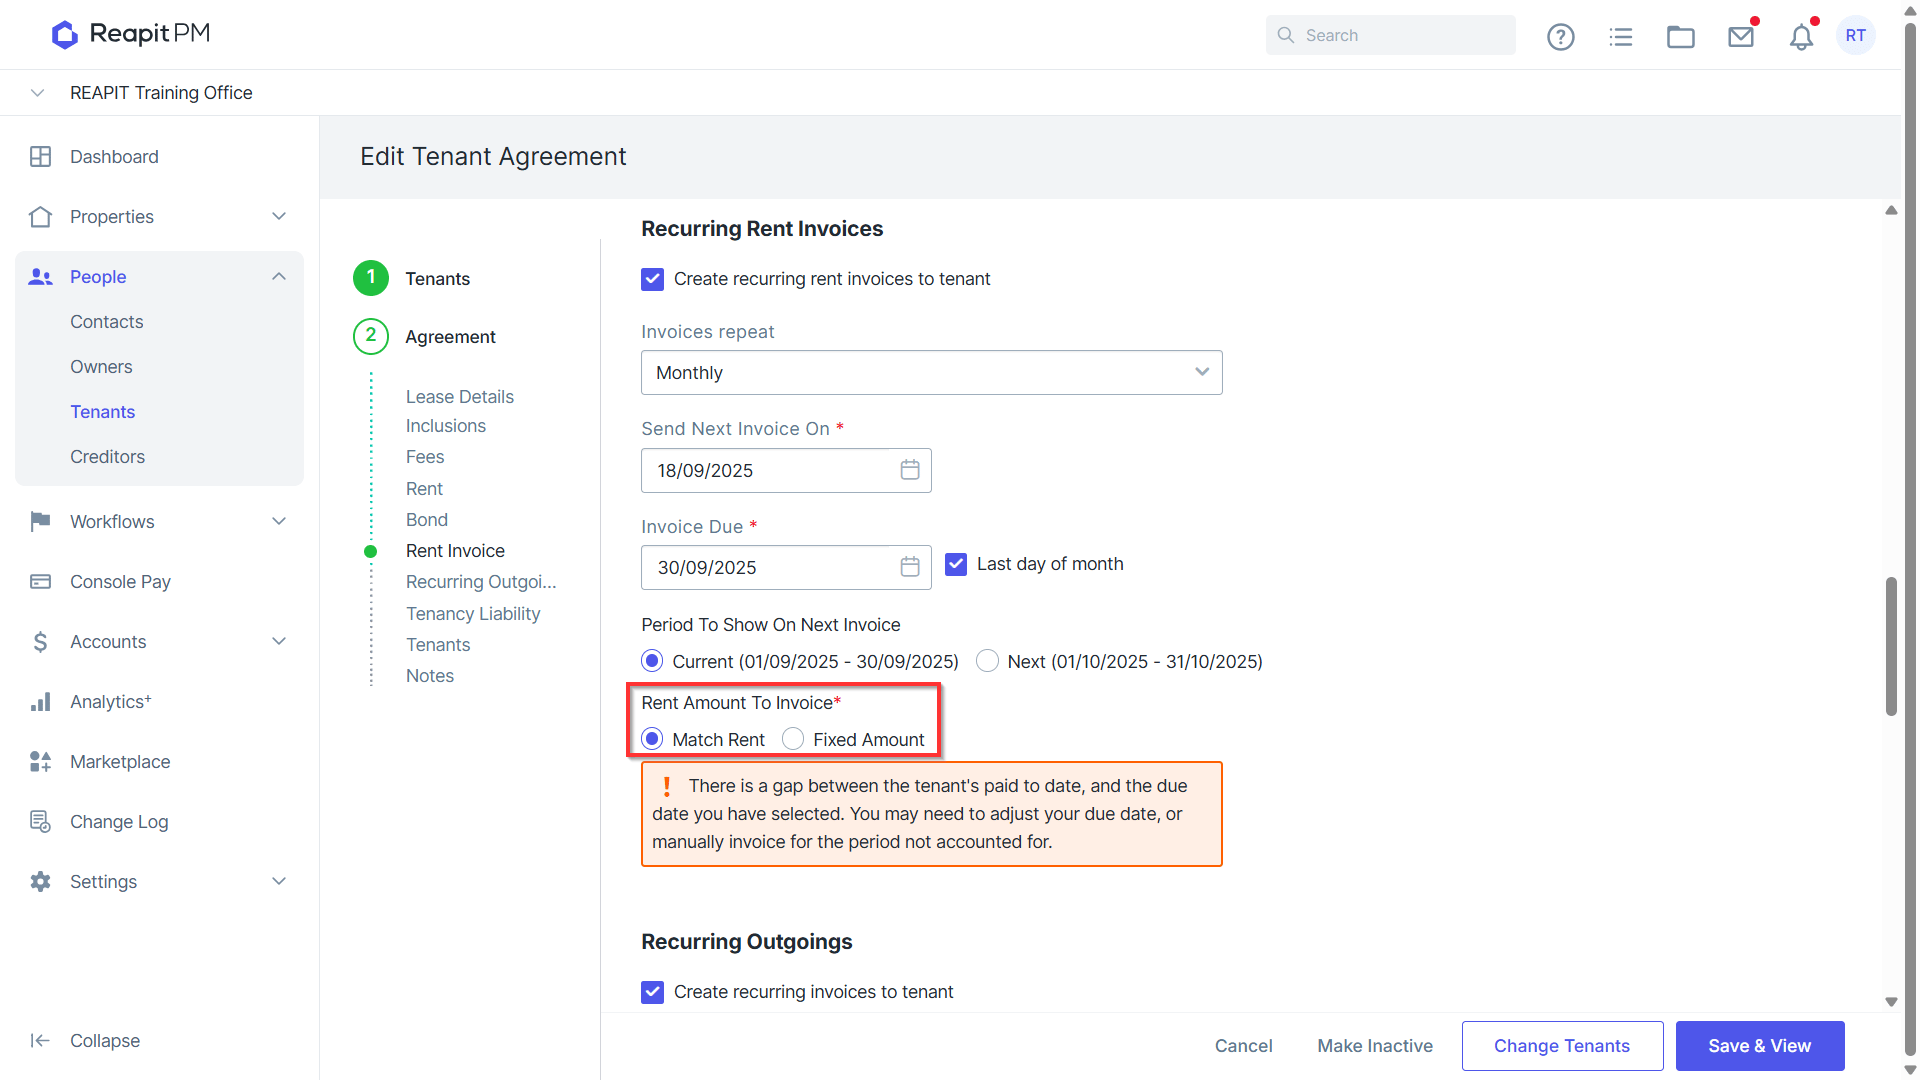This screenshot has height=1080, width=1920.
Task: Click the form's vertical scrollbar thumb
Action: click(x=1891, y=646)
